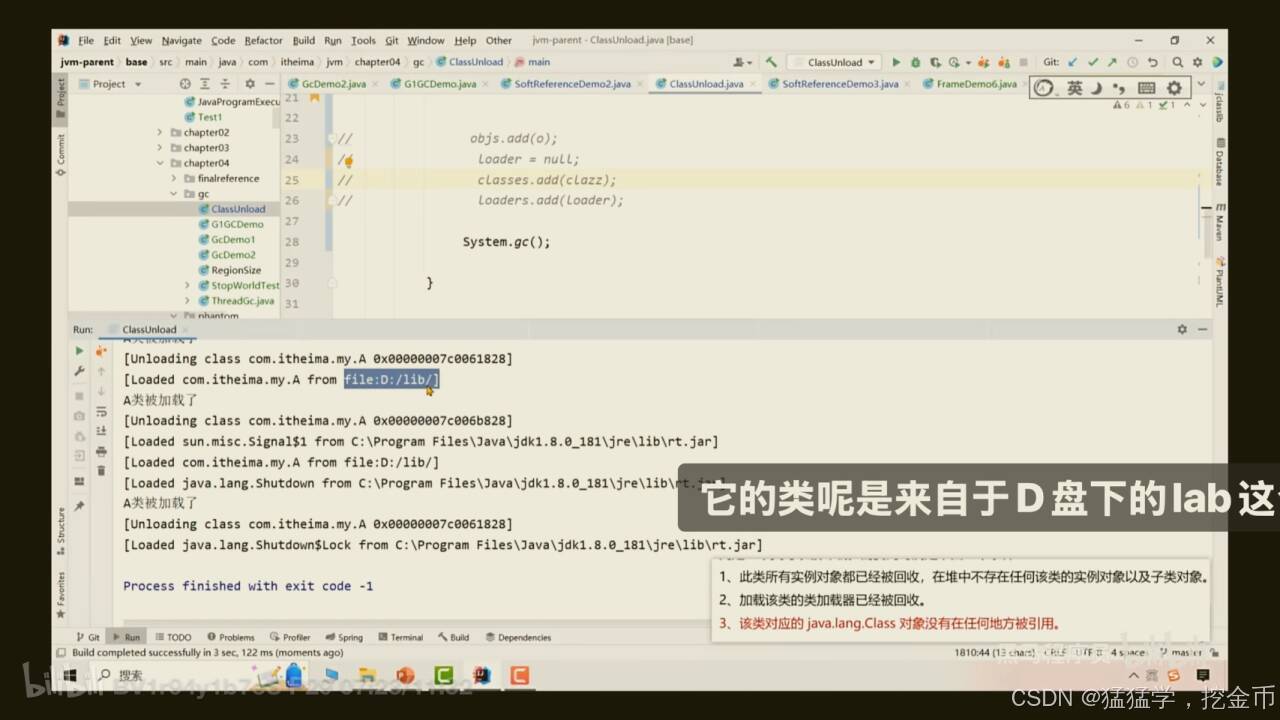The width and height of the screenshot is (1280, 720).
Task: Open the TODO tool window
Action: pos(173,637)
